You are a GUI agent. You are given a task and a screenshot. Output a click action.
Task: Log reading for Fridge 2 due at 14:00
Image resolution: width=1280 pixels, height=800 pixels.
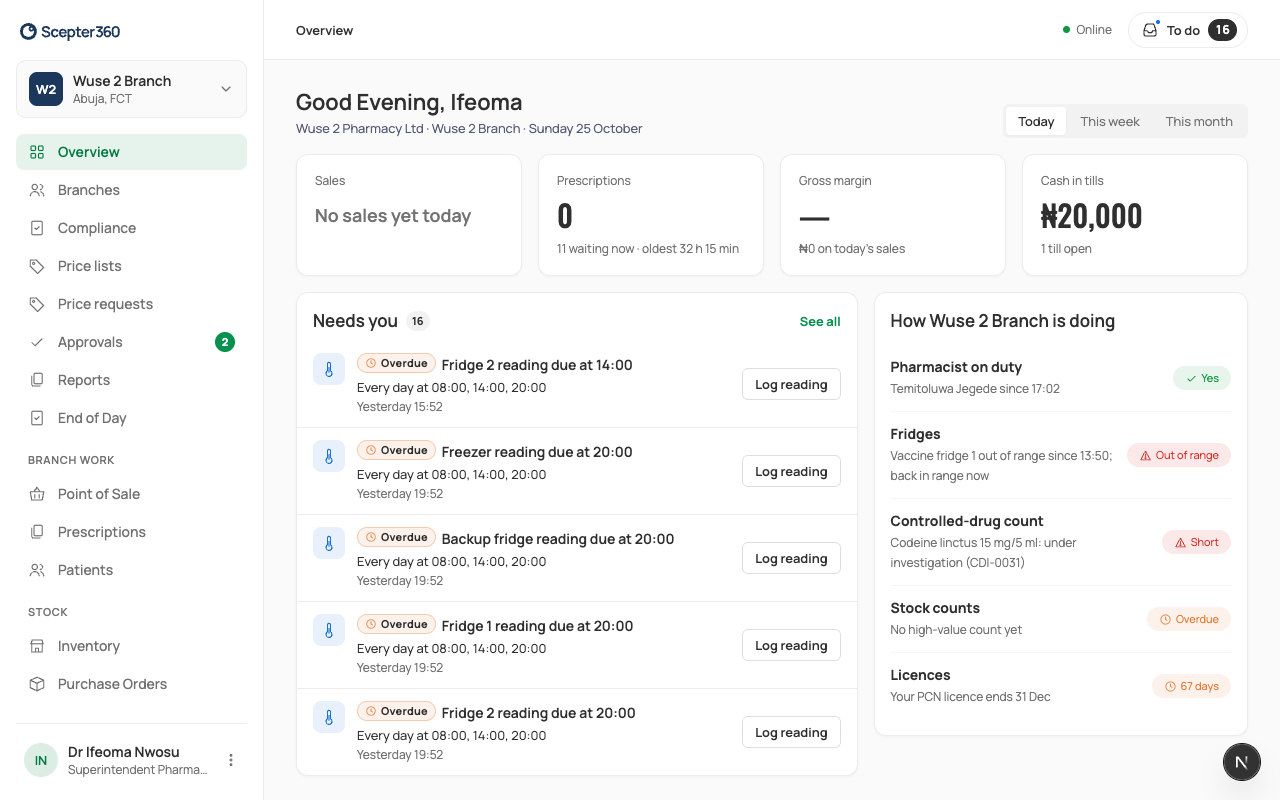coord(791,385)
